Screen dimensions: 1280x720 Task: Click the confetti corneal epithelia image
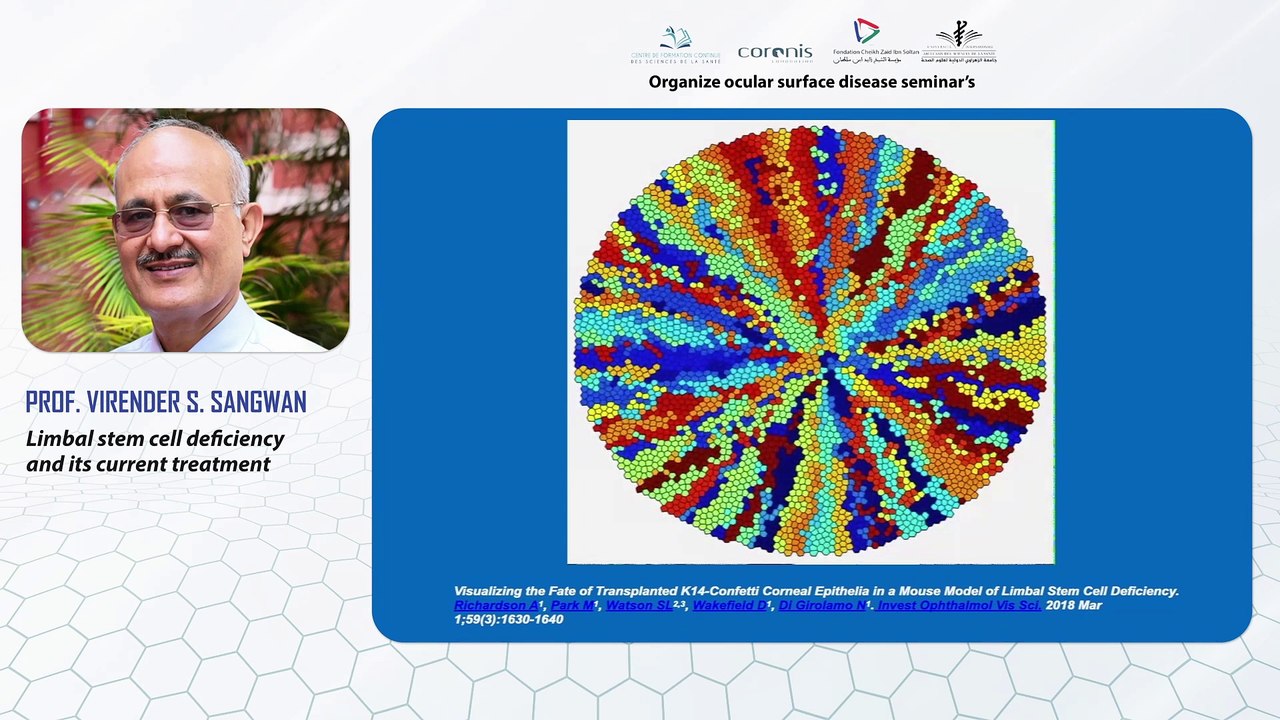tap(811, 342)
